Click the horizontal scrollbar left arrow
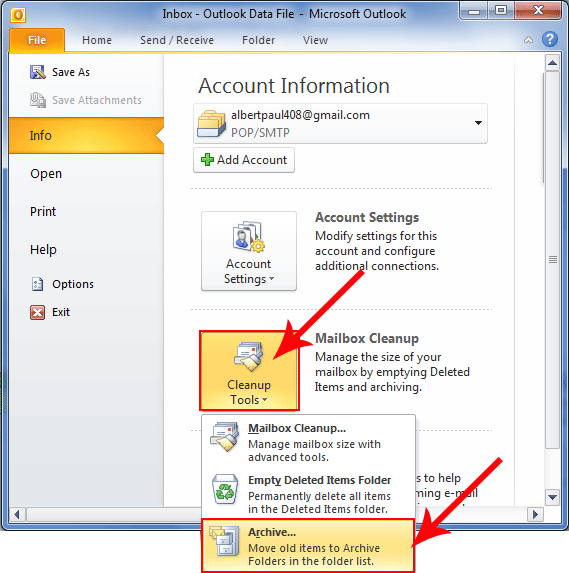 [17, 515]
